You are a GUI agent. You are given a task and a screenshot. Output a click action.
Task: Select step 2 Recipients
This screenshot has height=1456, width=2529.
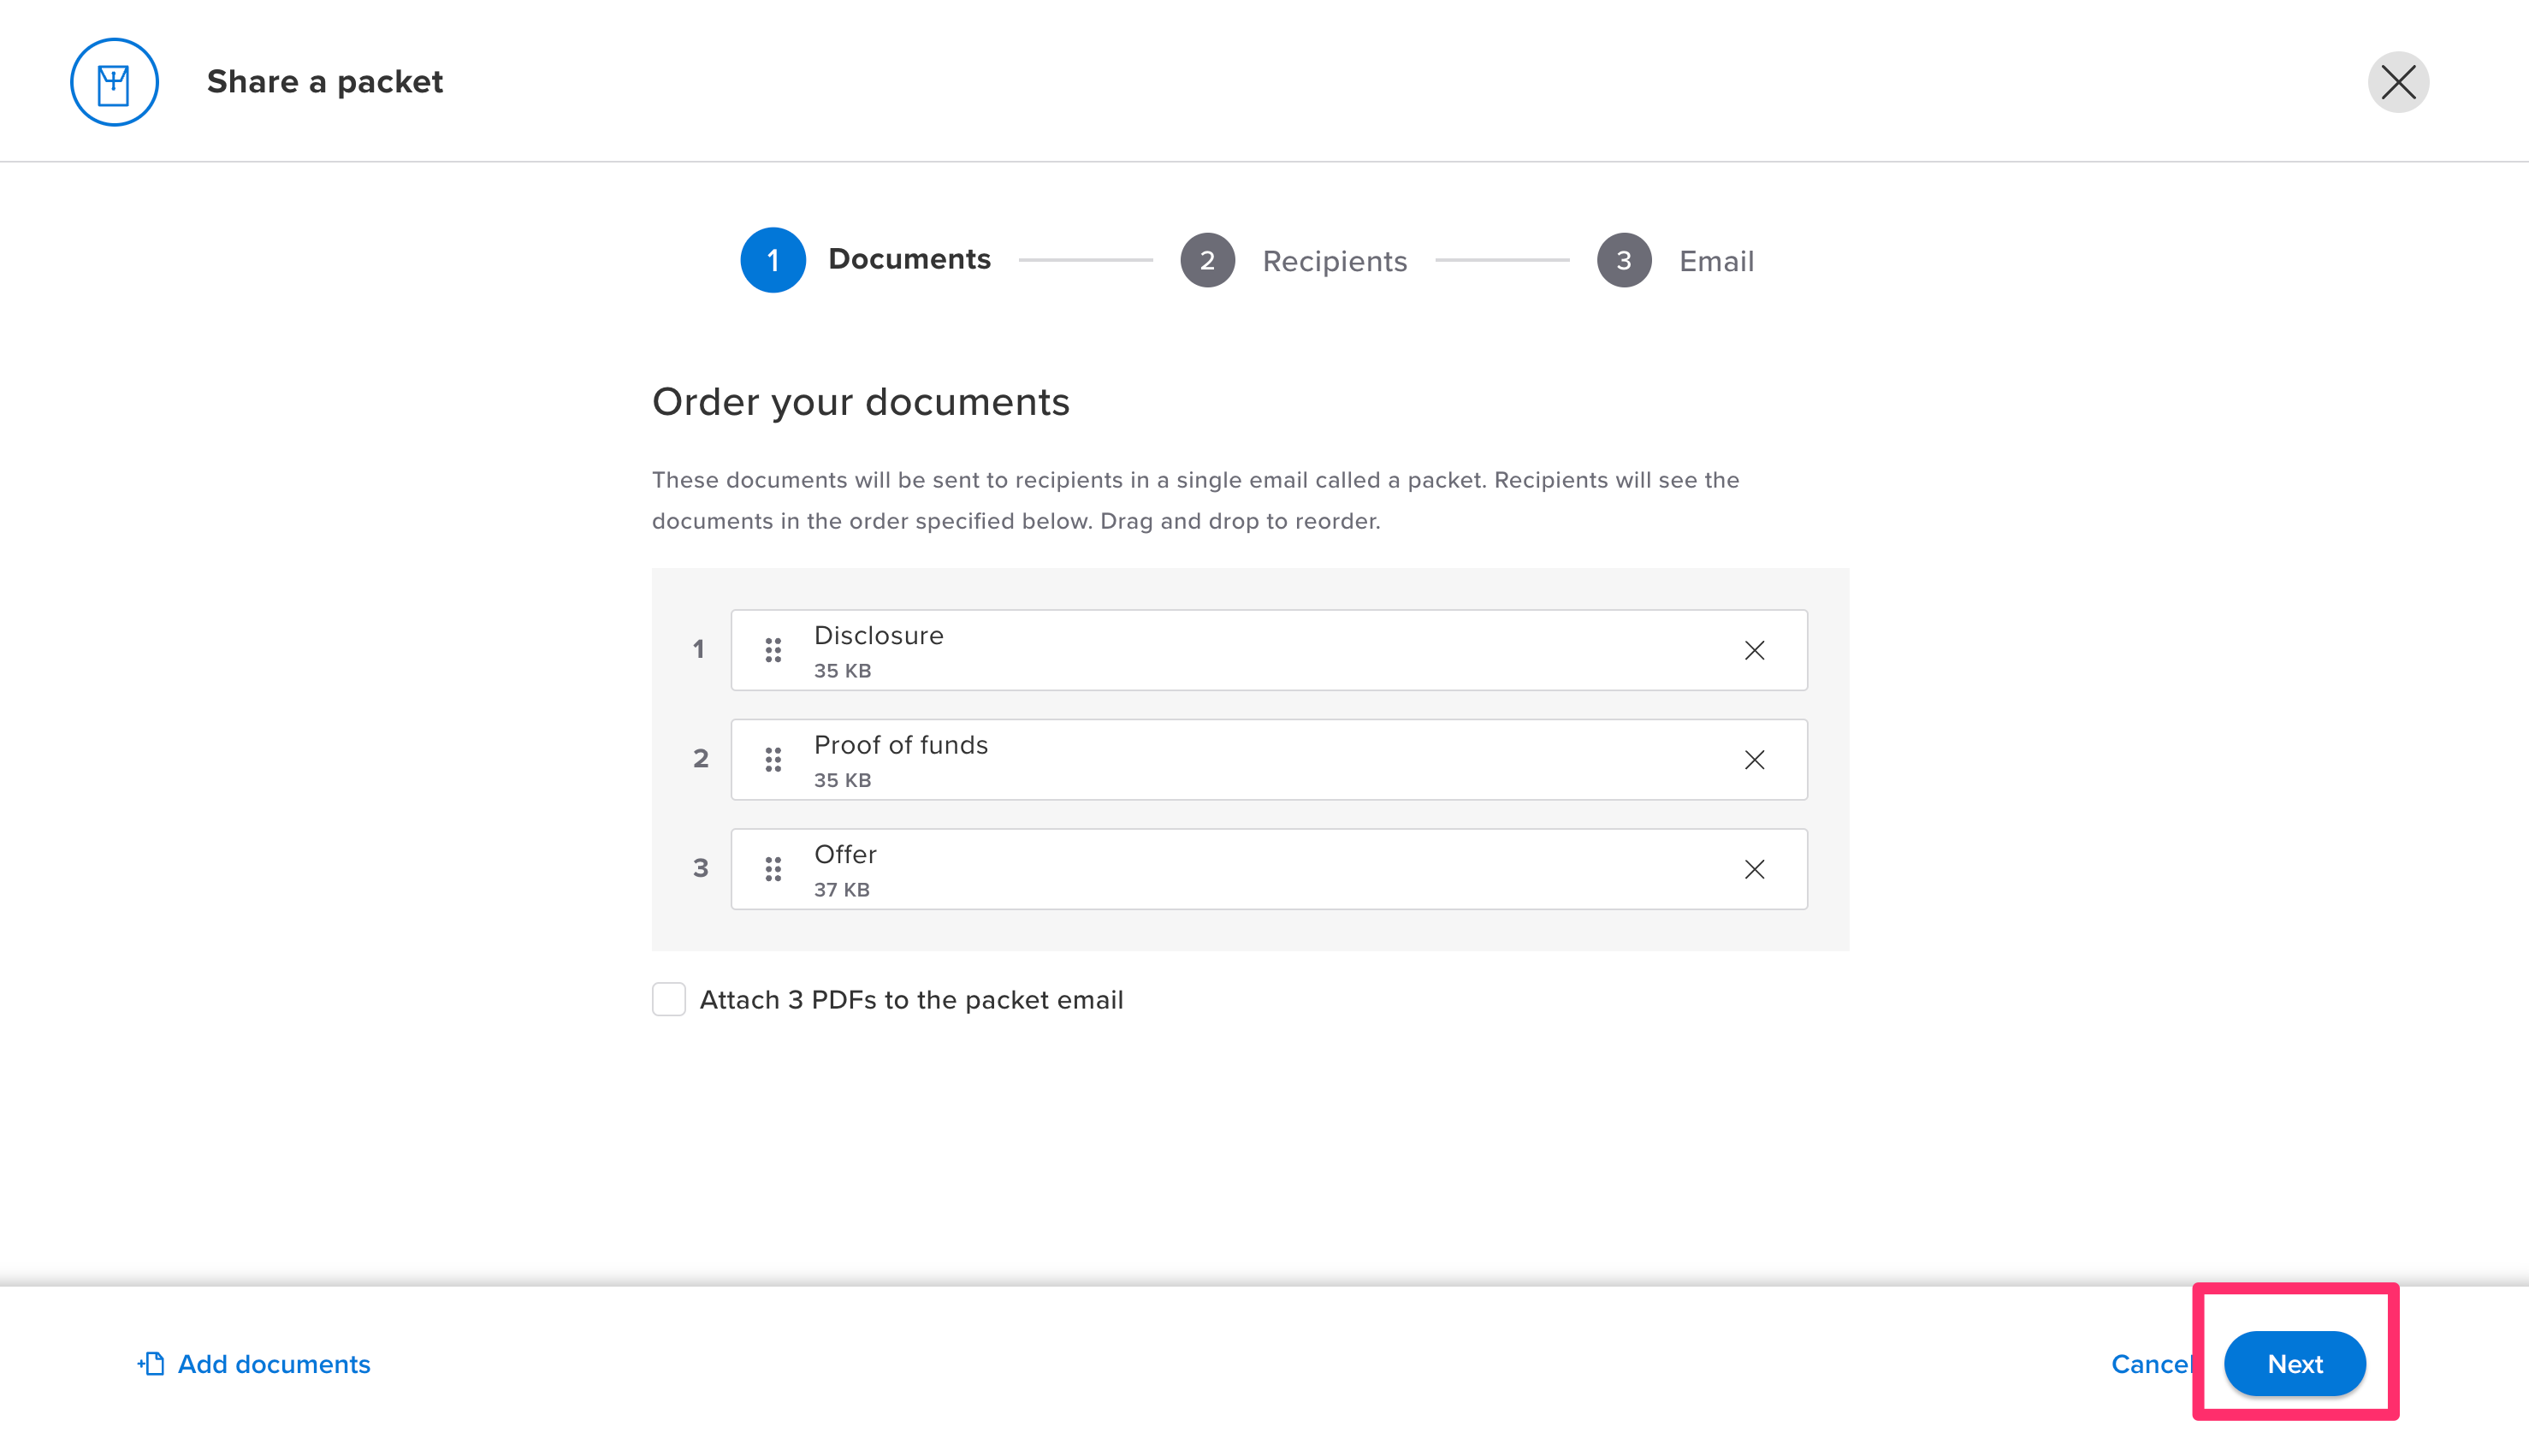tap(1208, 260)
